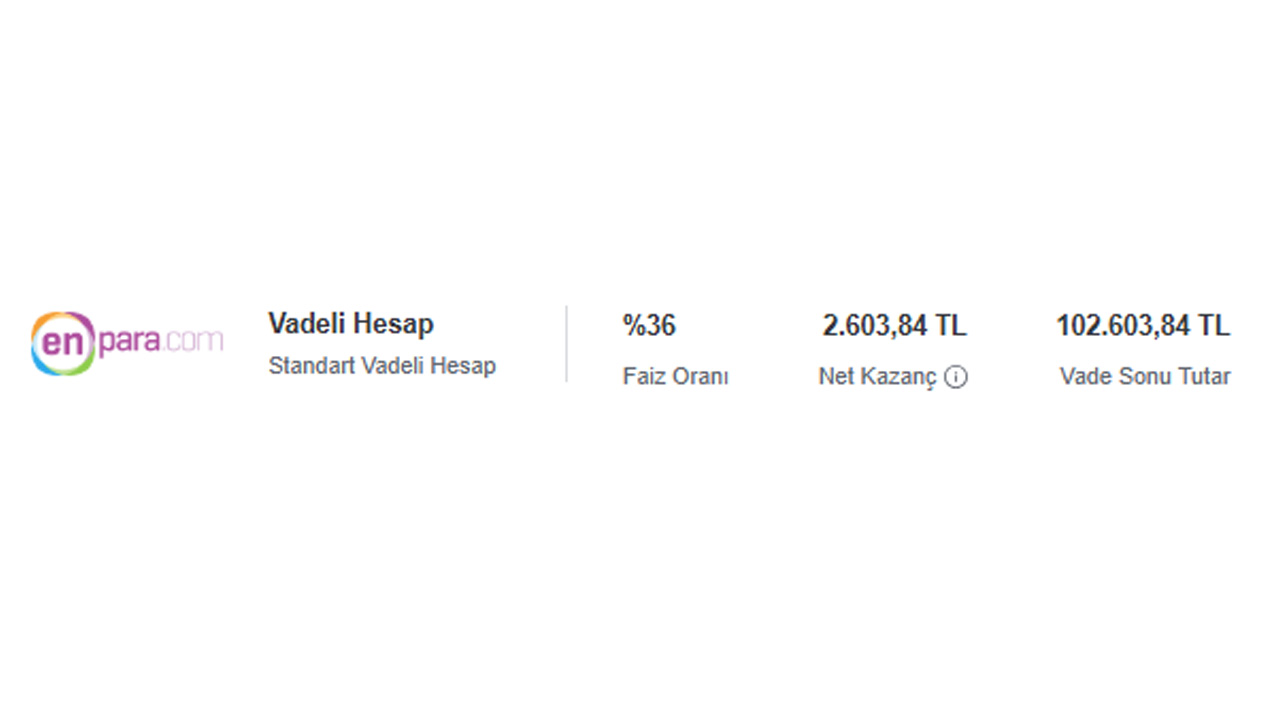Click the purple "para" text in logo

[128, 343]
